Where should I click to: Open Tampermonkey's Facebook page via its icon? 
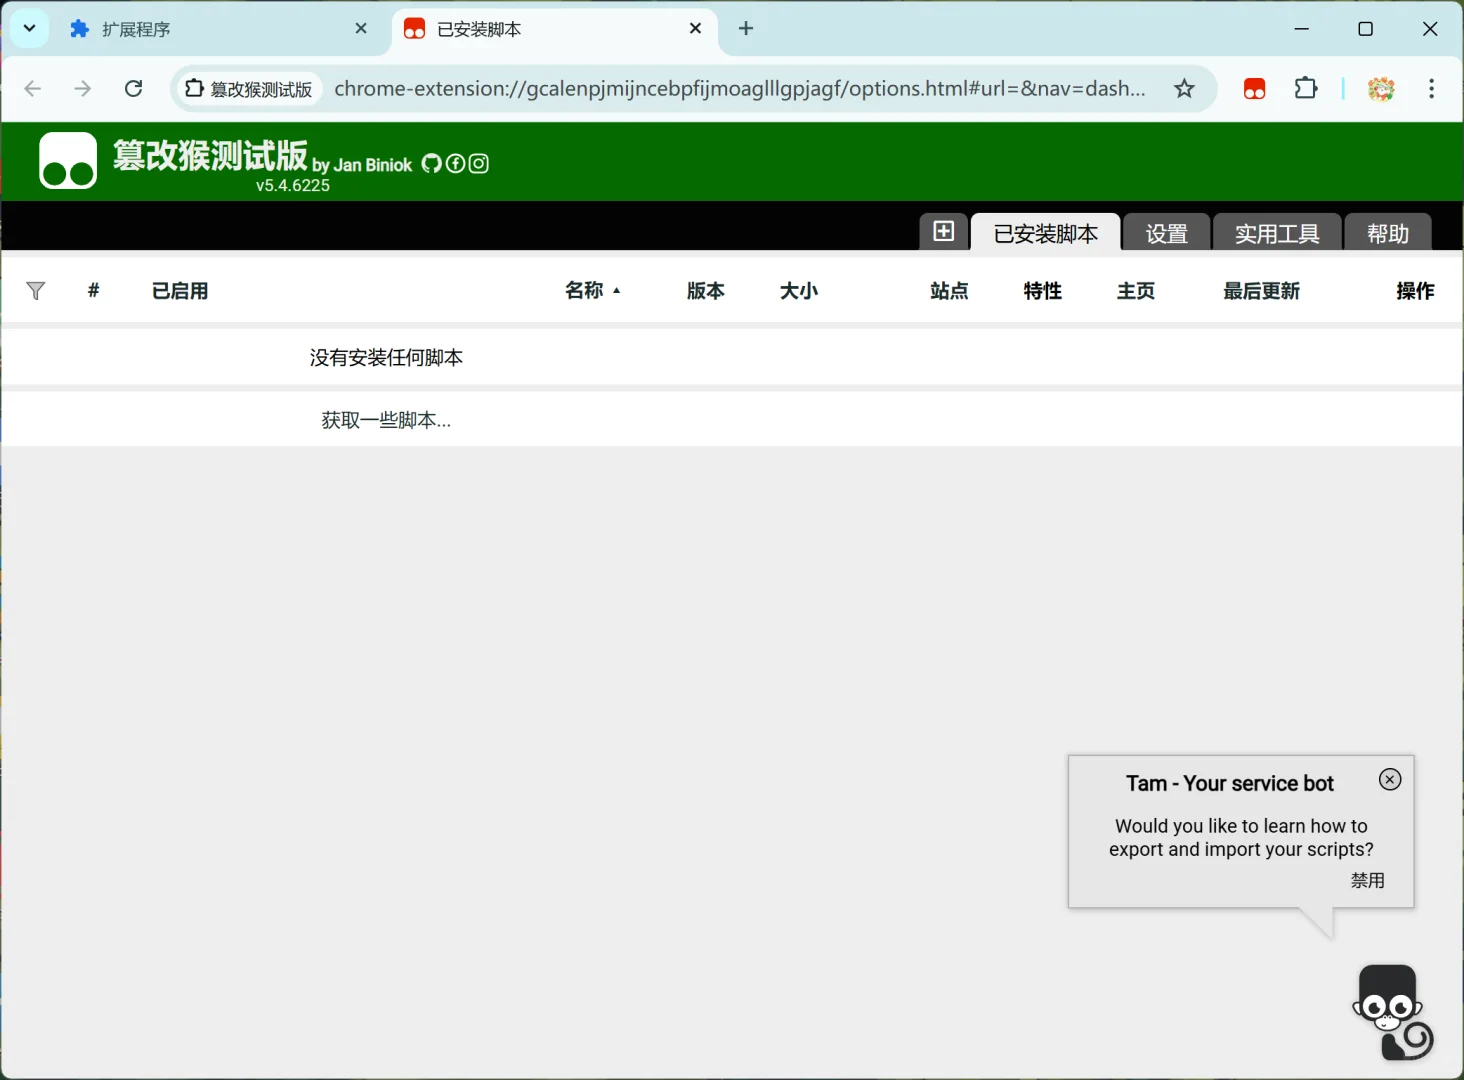(455, 163)
